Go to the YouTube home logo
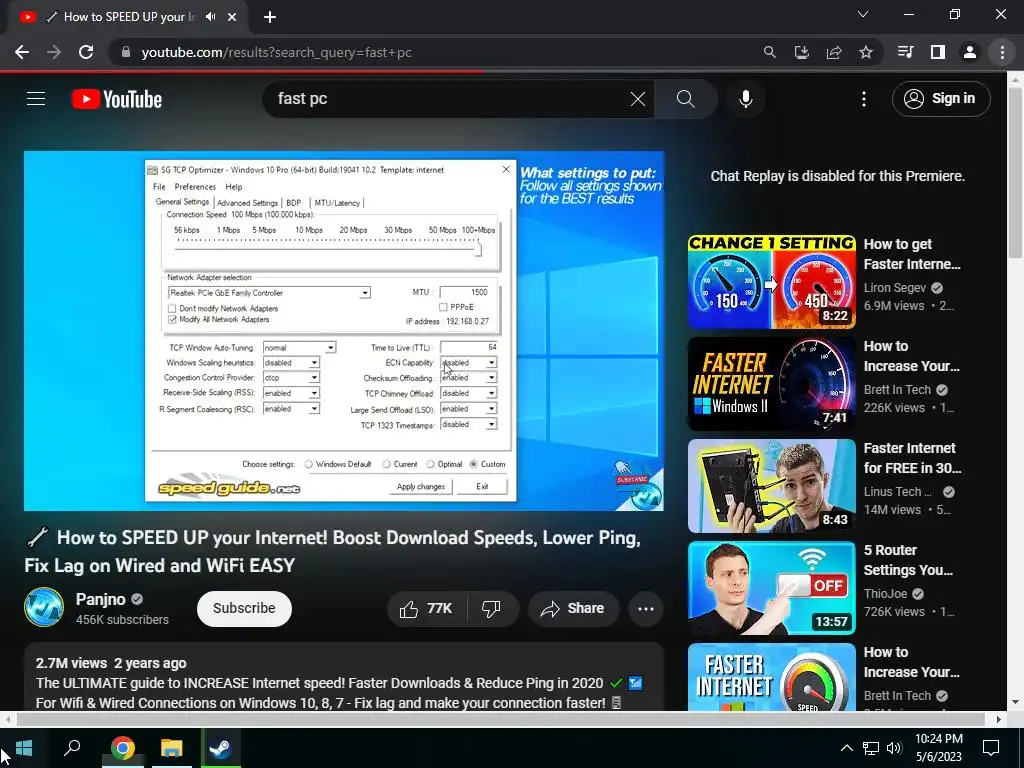The image size is (1024, 768). click(117, 99)
